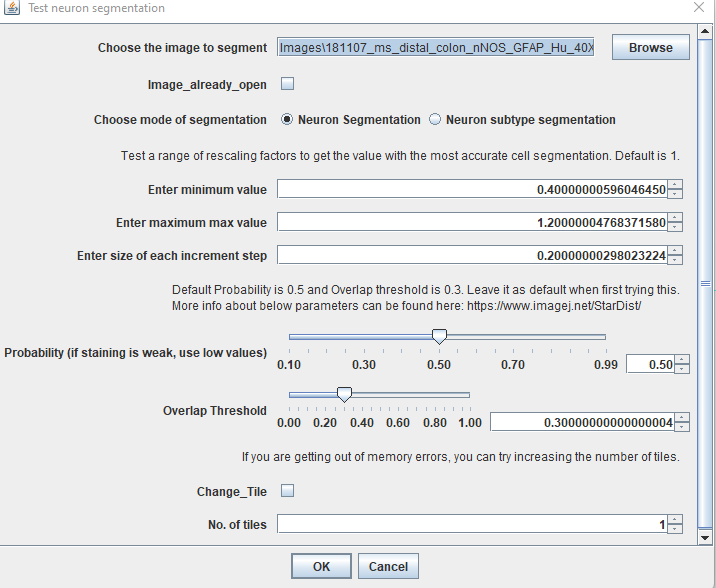The width and height of the screenshot is (716, 588).
Task: Click the Overlap Threshold slider handle
Action: pos(344,395)
